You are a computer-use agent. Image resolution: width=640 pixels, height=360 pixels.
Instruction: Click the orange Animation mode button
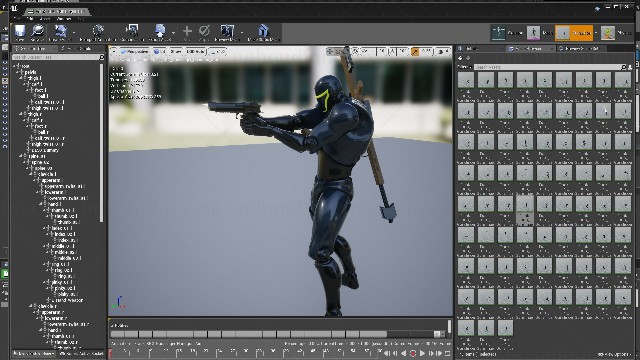(x=573, y=33)
